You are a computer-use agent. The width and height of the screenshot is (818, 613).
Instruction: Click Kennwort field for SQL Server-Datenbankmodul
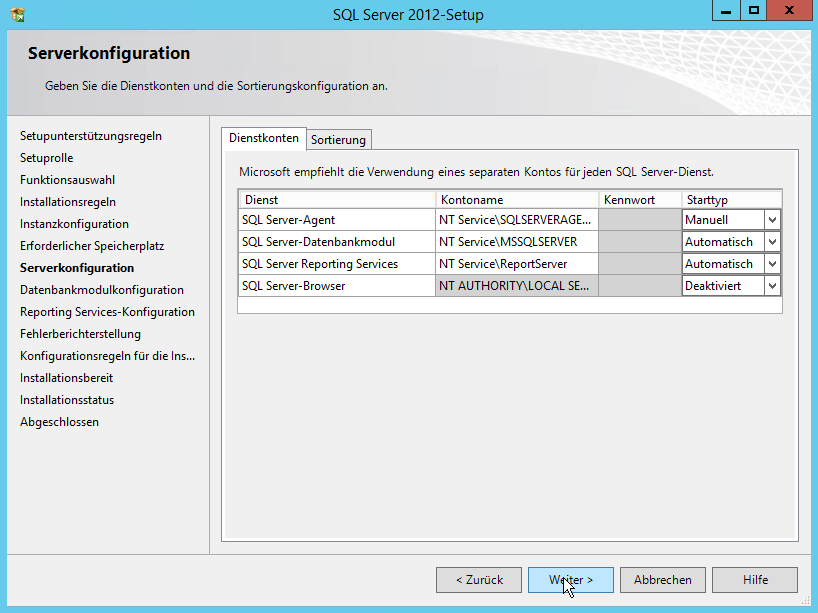(x=640, y=242)
